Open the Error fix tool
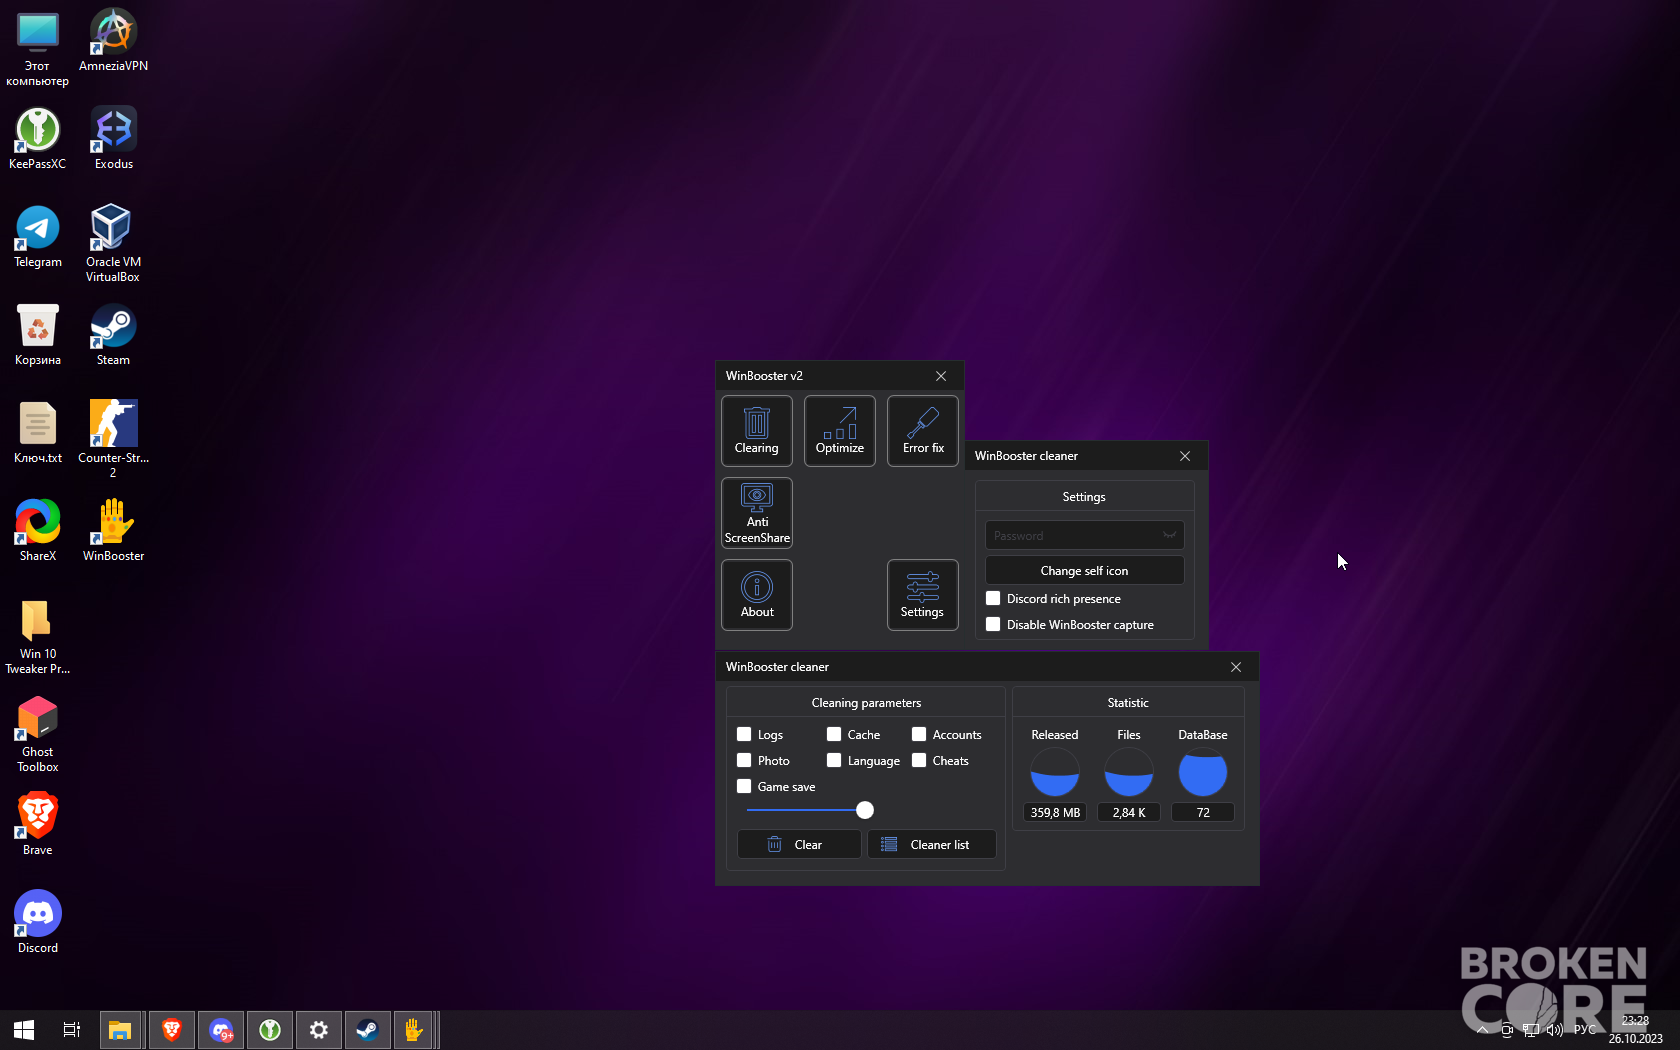 [923, 431]
